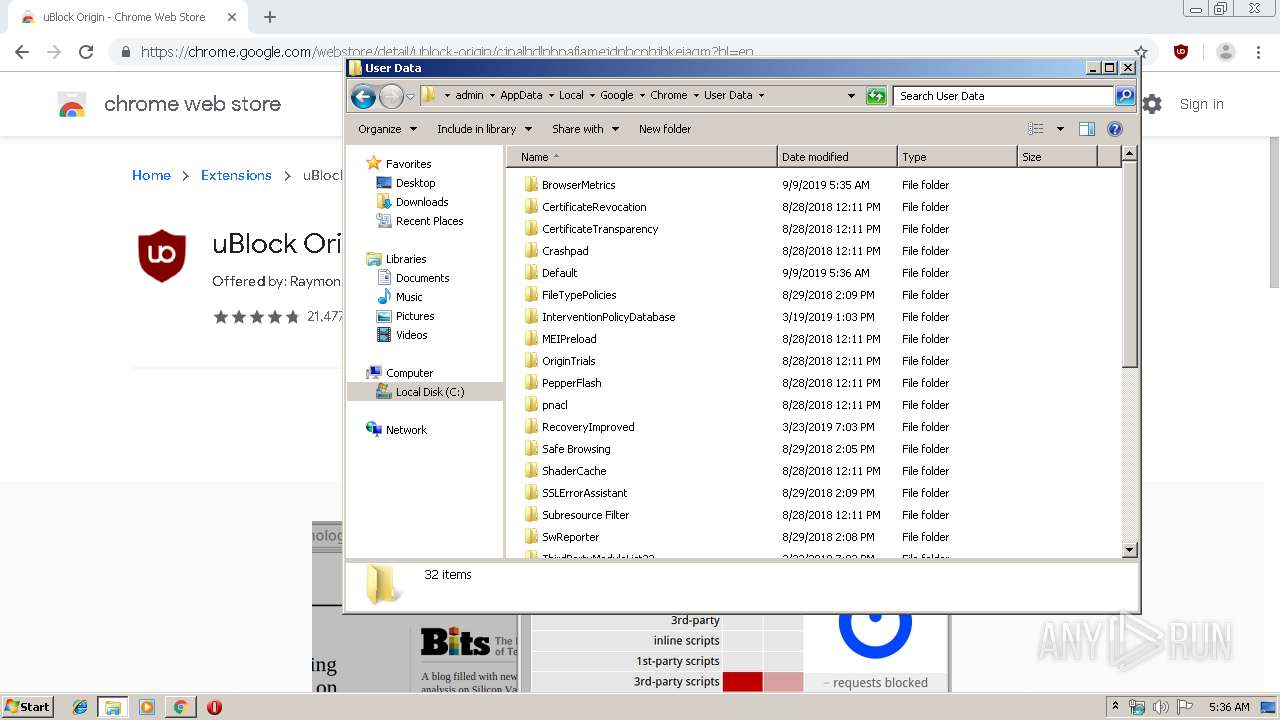Viewport: 1280px width, 720px height.
Task: Open the Start menu
Action: click(x=27, y=707)
